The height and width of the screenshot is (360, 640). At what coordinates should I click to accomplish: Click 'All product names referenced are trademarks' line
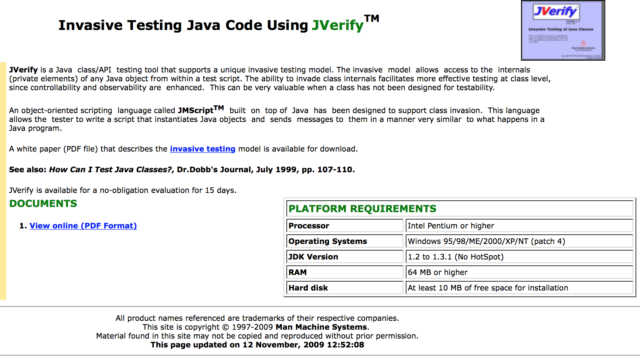click(257, 318)
